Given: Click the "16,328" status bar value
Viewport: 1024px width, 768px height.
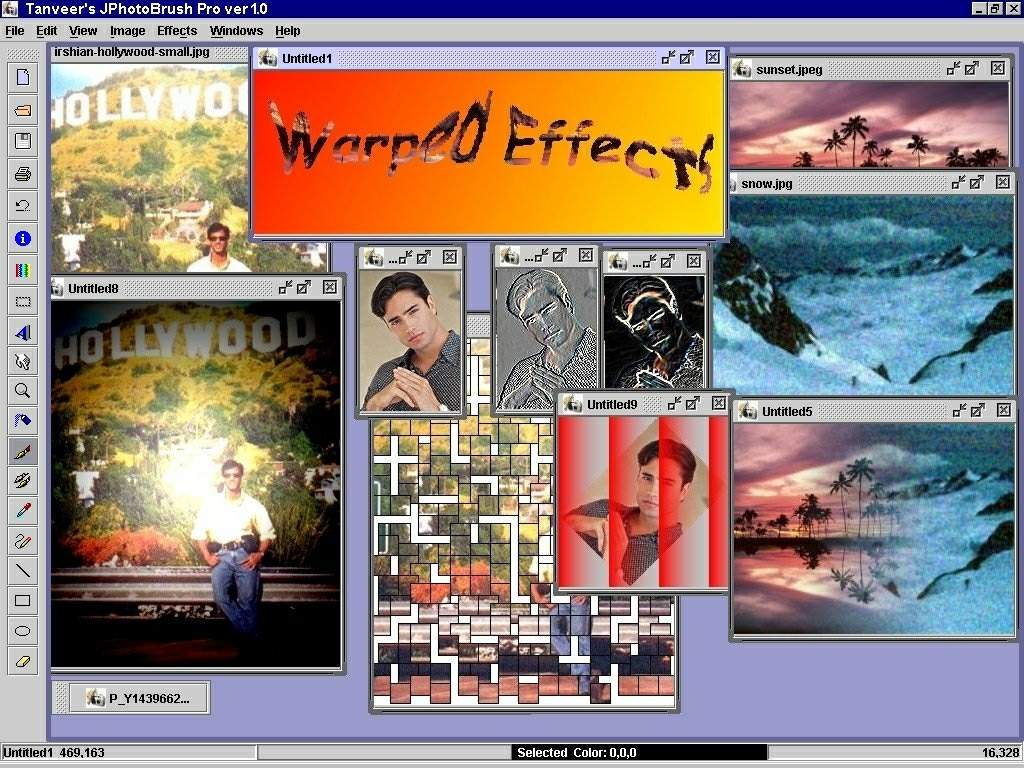Looking at the screenshot, I should [x=1000, y=752].
